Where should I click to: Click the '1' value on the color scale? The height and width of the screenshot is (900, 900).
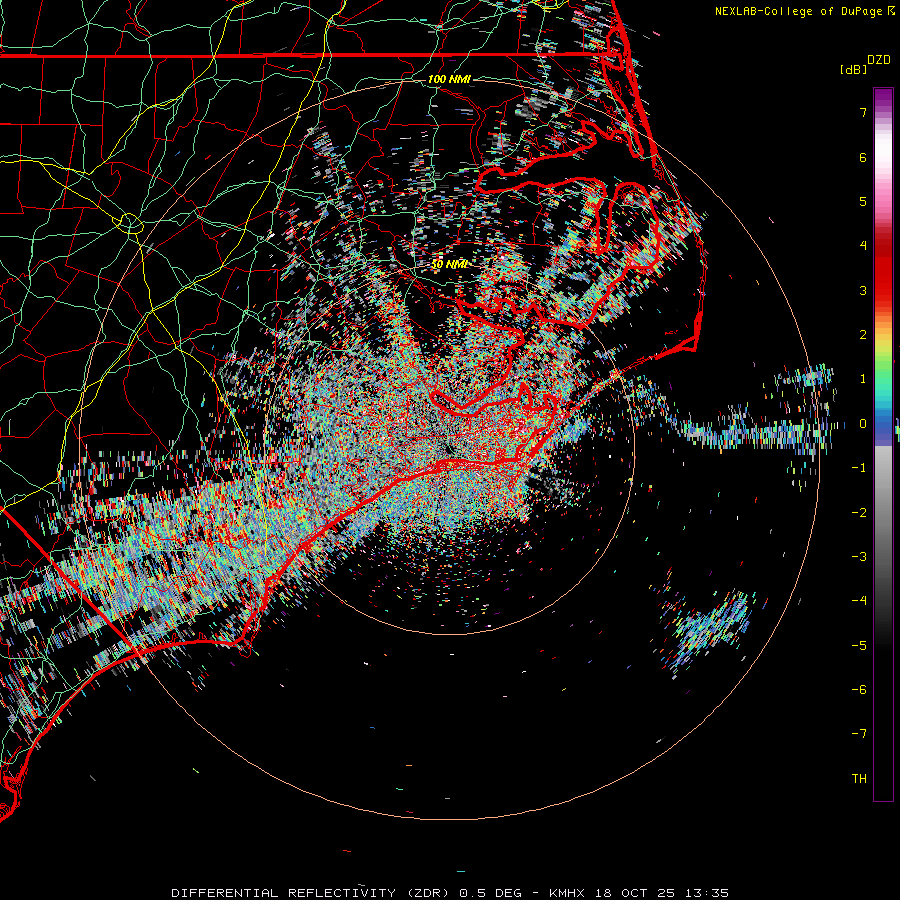[x=863, y=379]
